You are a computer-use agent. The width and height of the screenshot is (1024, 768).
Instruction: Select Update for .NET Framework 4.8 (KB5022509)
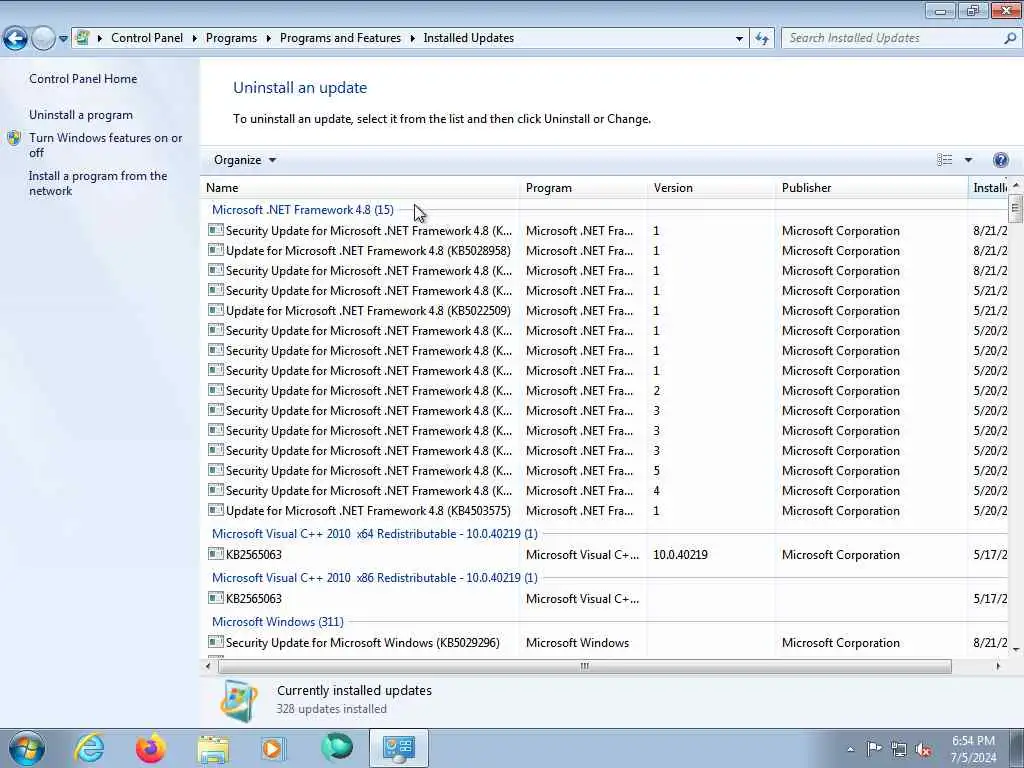tap(368, 311)
